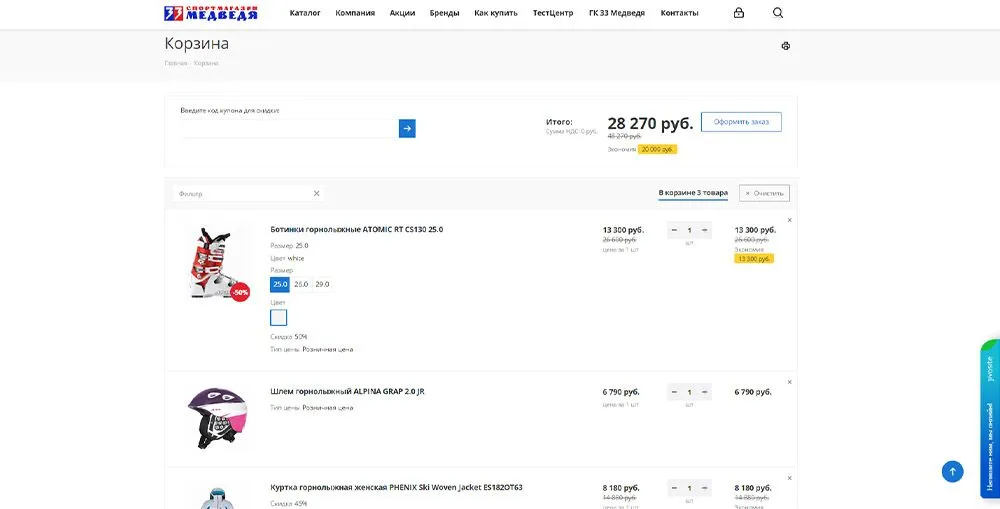Viewport: 1000px width, 509px height.
Task: Click the Очистить cart button
Action: tap(764, 193)
